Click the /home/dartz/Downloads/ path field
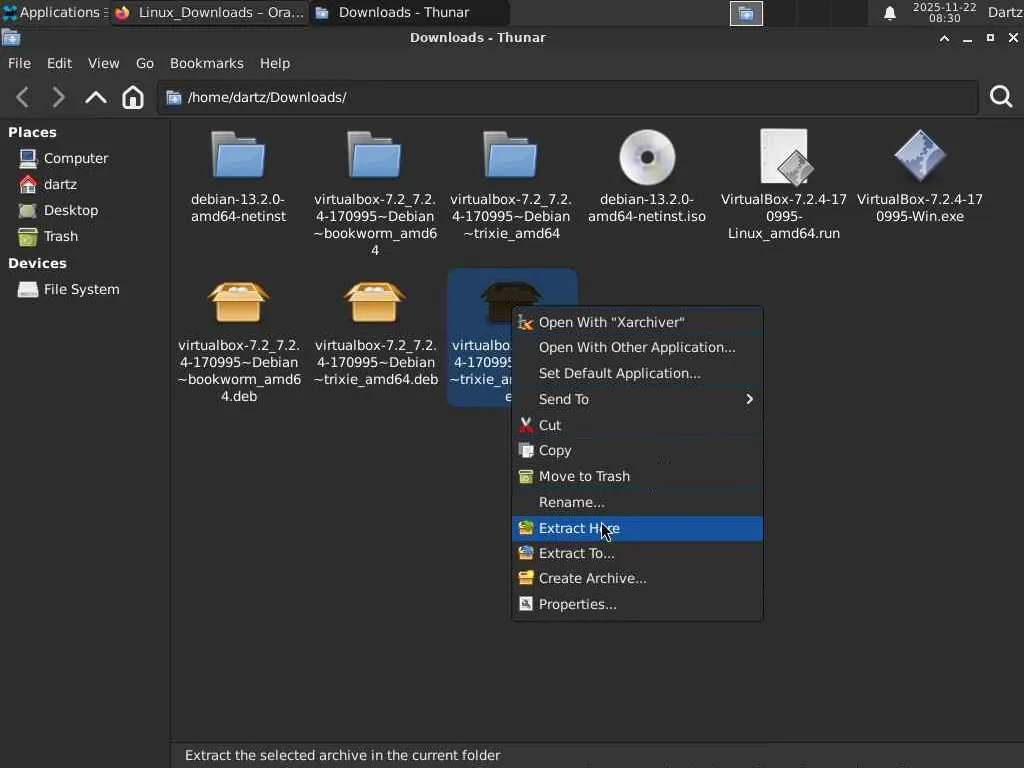The image size is (1024, 768). 567,97
